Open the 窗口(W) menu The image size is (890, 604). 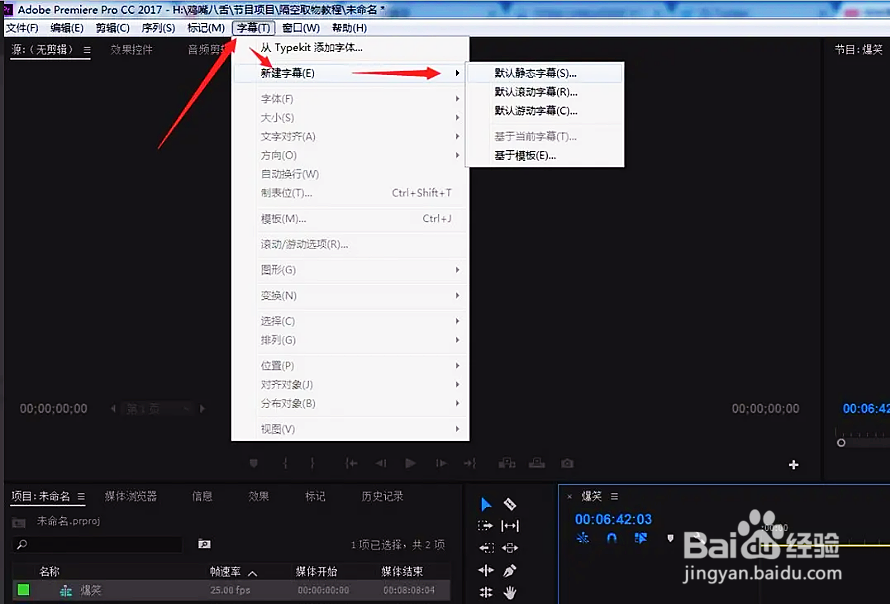click(x=301, y=28)
